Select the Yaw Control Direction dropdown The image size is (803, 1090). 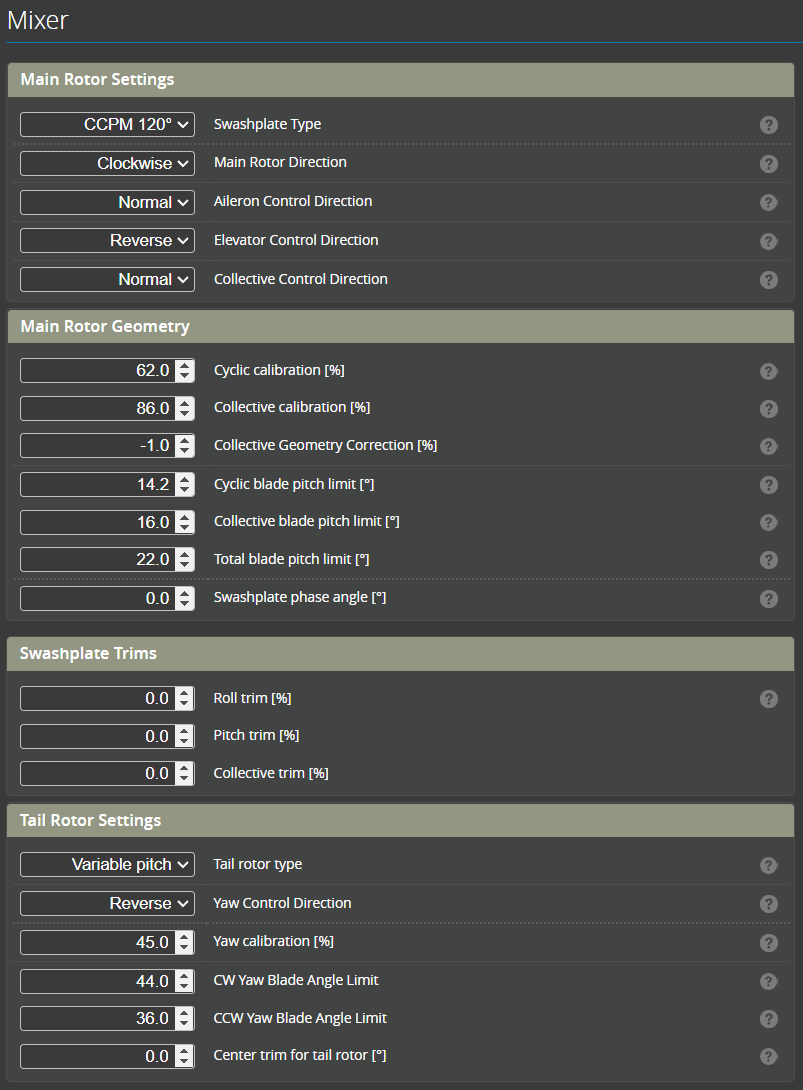107,903
